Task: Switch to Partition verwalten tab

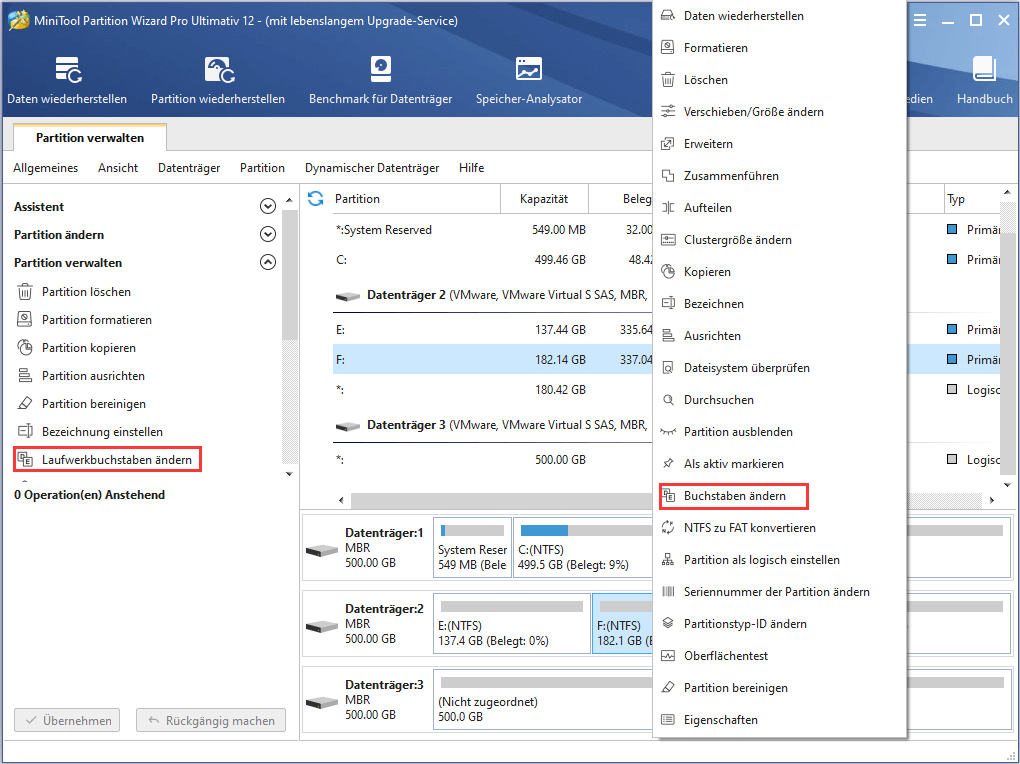Action: (x=90, y=137)
